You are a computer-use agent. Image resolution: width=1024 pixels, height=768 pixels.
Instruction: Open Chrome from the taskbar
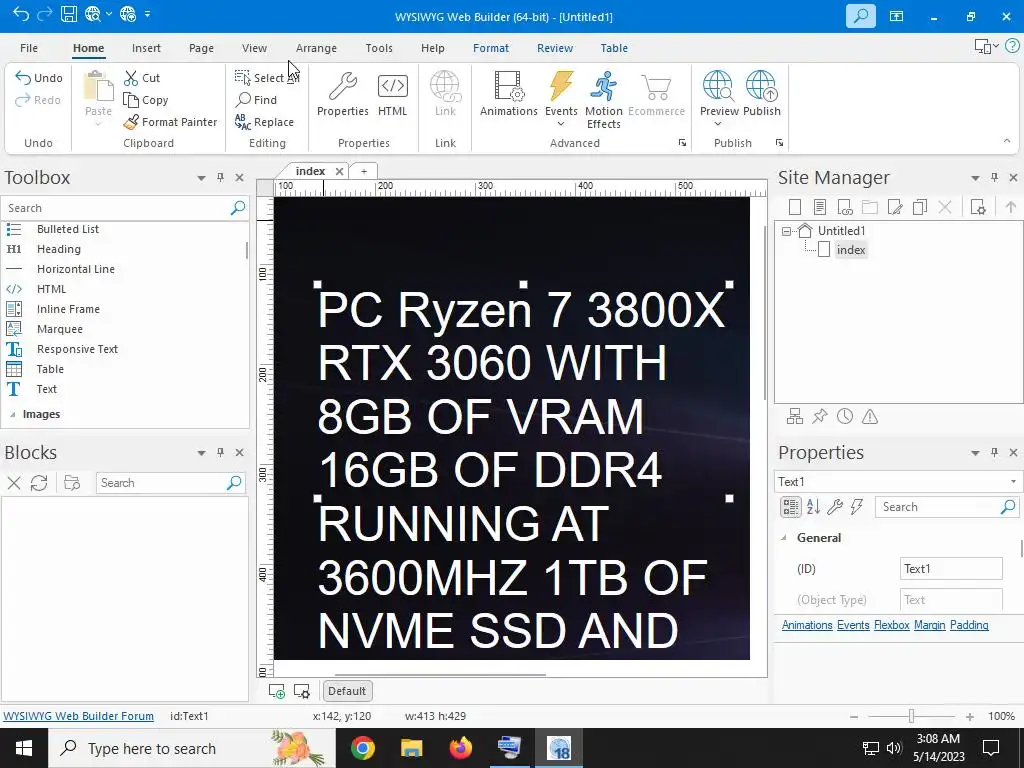point(362,748)
